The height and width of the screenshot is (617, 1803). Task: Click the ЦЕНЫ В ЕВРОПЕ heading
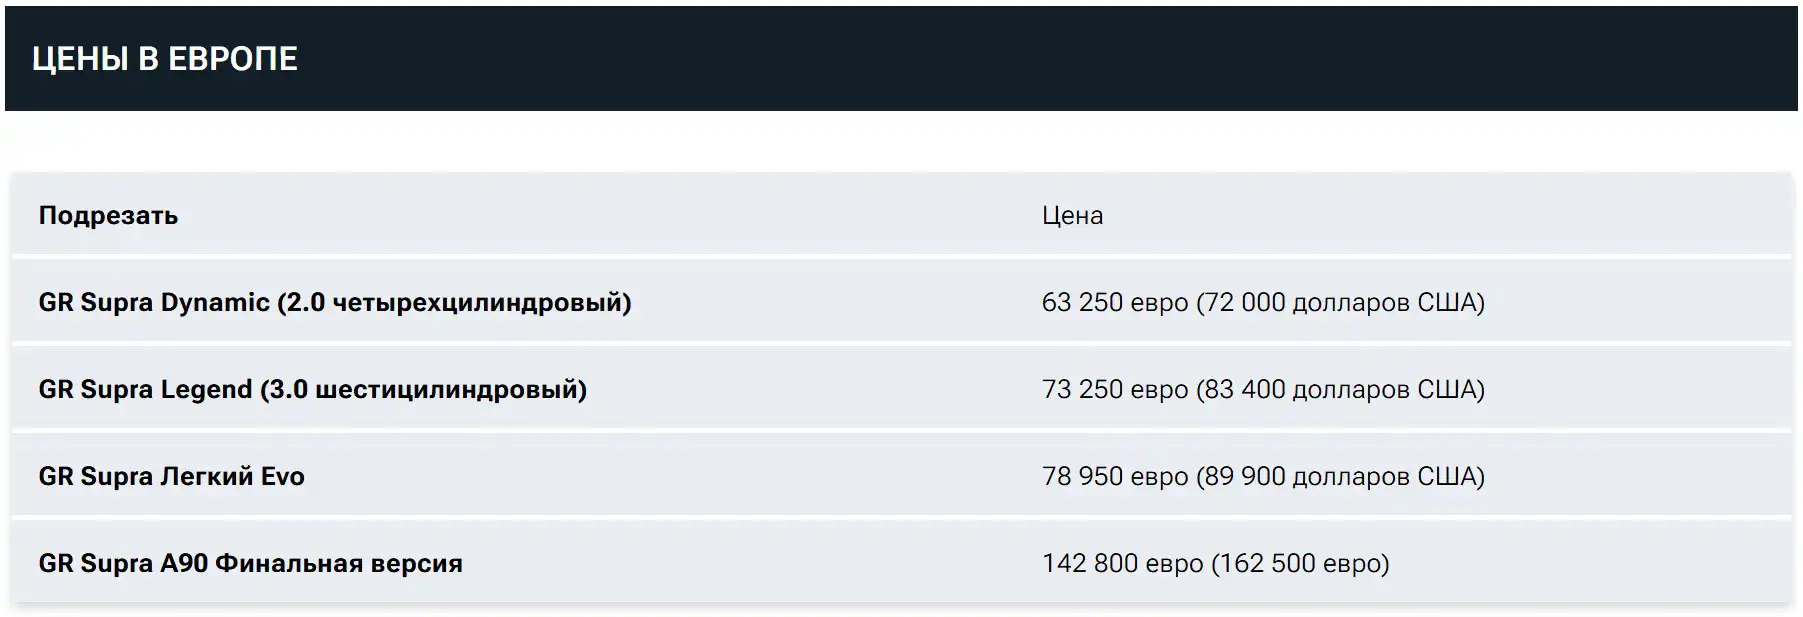click(x=165, y=59)
